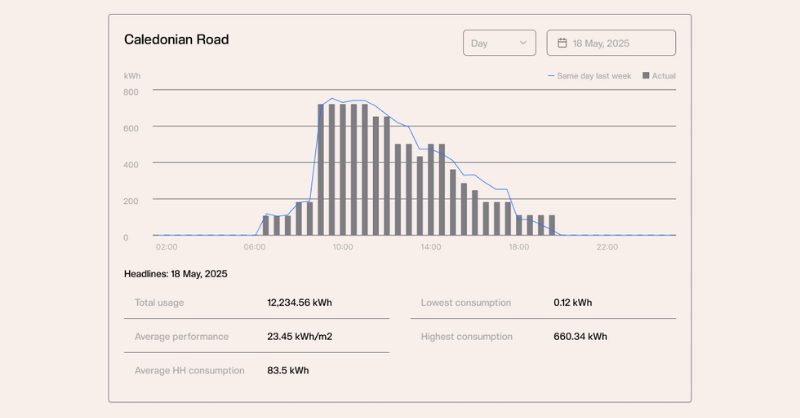Screen dimensions: 800x418
Task: Click the chevron arrow in Day selector
Action: pyautogui.click(x=523, y=43)
